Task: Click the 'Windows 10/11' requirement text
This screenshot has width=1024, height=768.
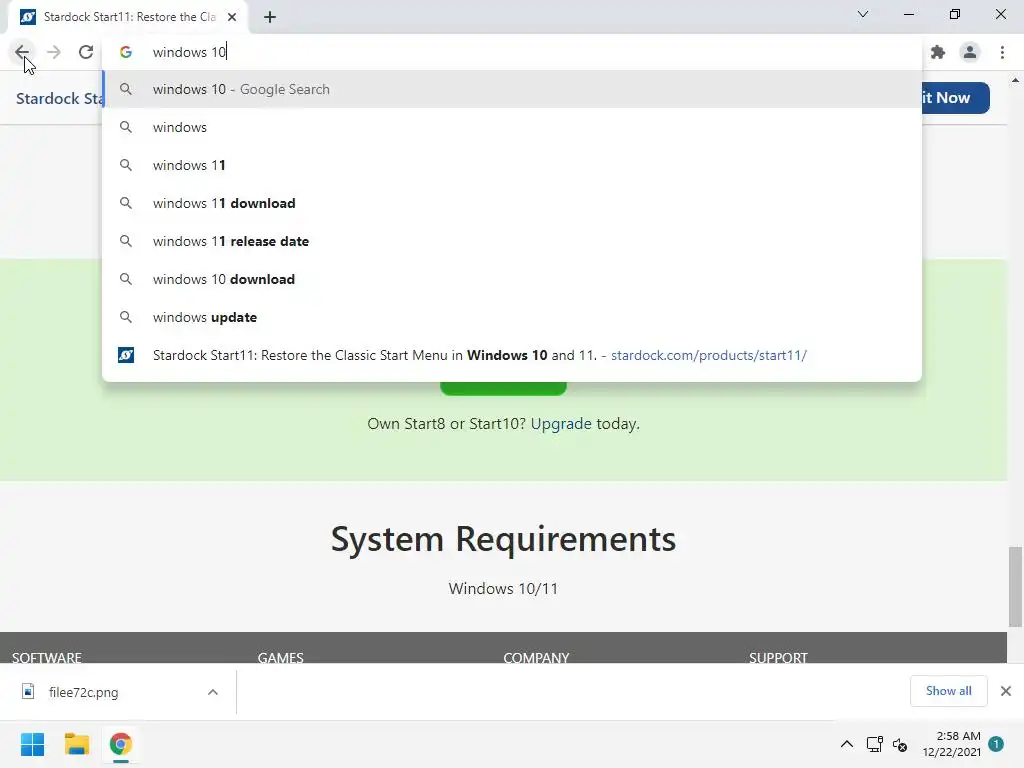Action: [503, 588]
